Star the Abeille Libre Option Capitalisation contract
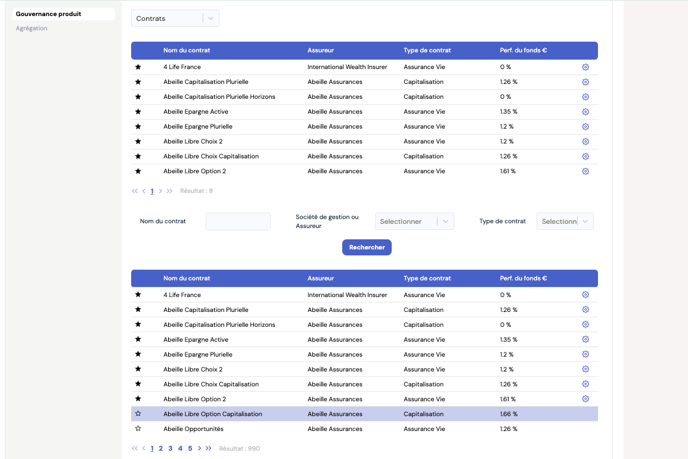Screen dimensions: 688x459 coord(138,414)
